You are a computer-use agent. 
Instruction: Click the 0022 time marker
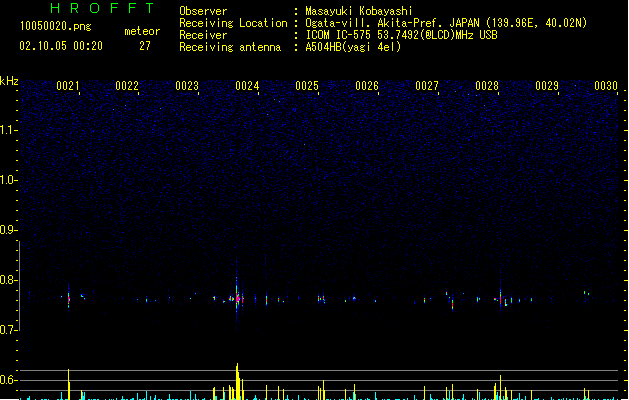coord(127,86)
